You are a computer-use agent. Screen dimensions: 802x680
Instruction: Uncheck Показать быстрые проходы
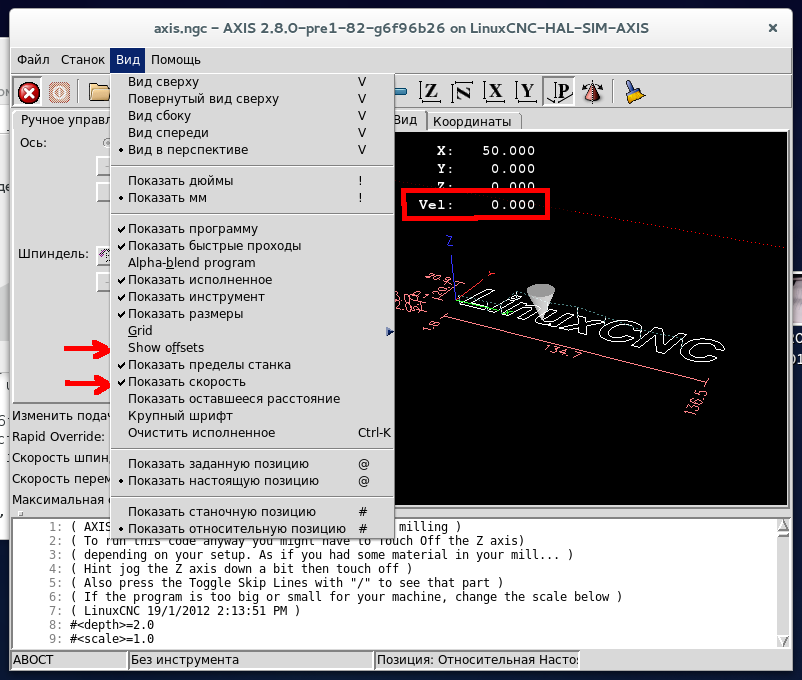click(x=253, y=246)
